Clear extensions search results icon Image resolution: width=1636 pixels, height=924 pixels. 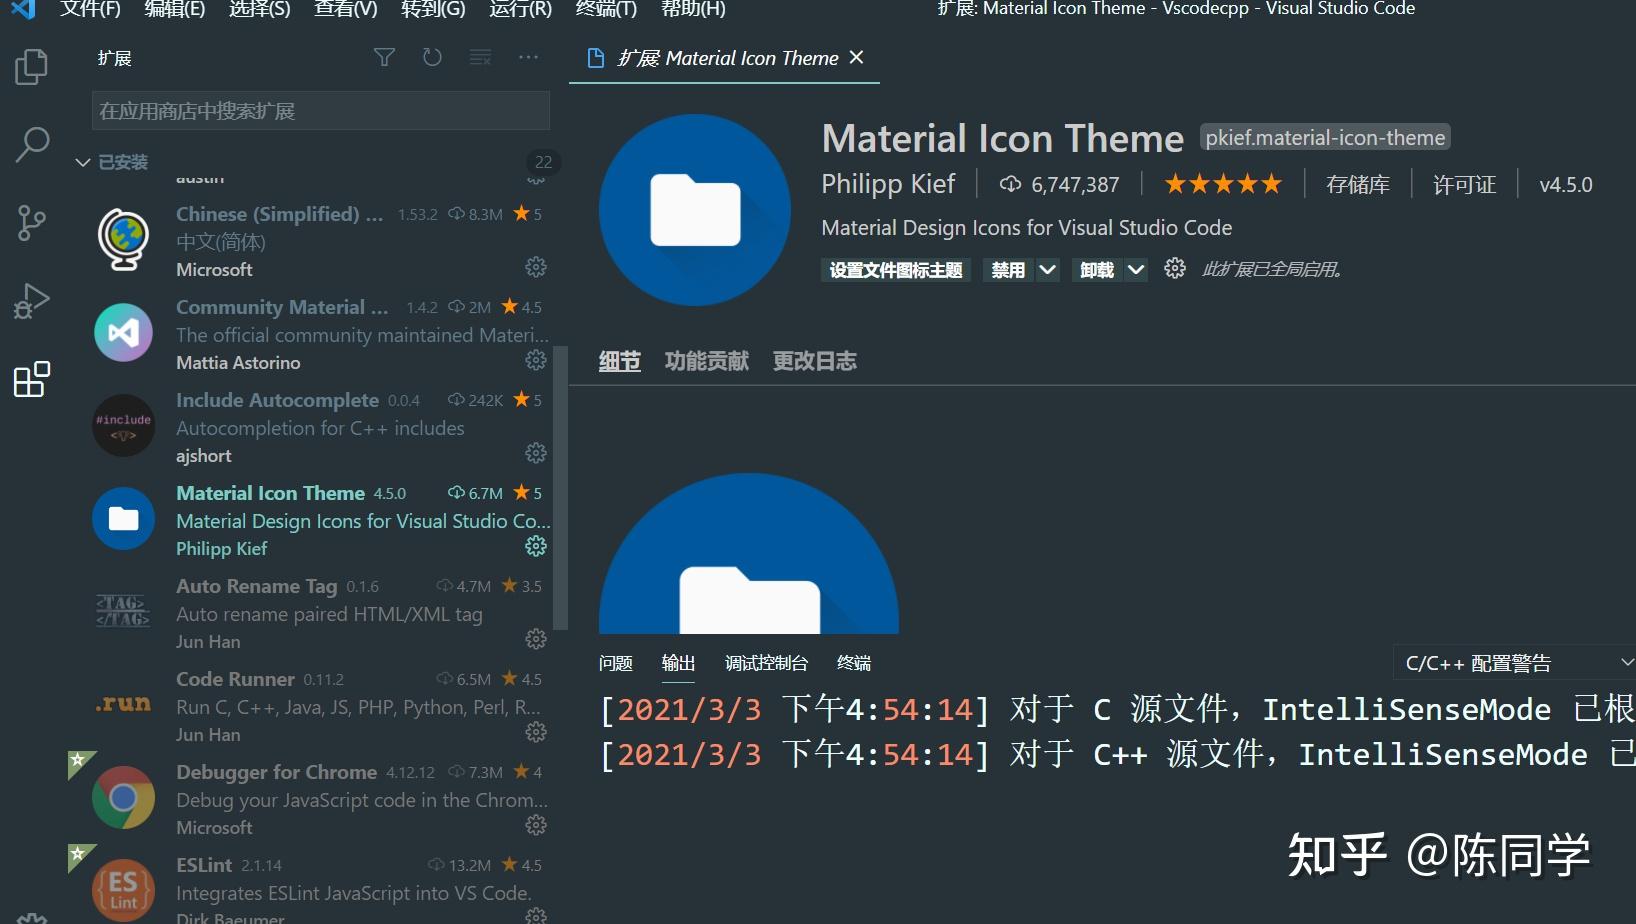(480, 57)
